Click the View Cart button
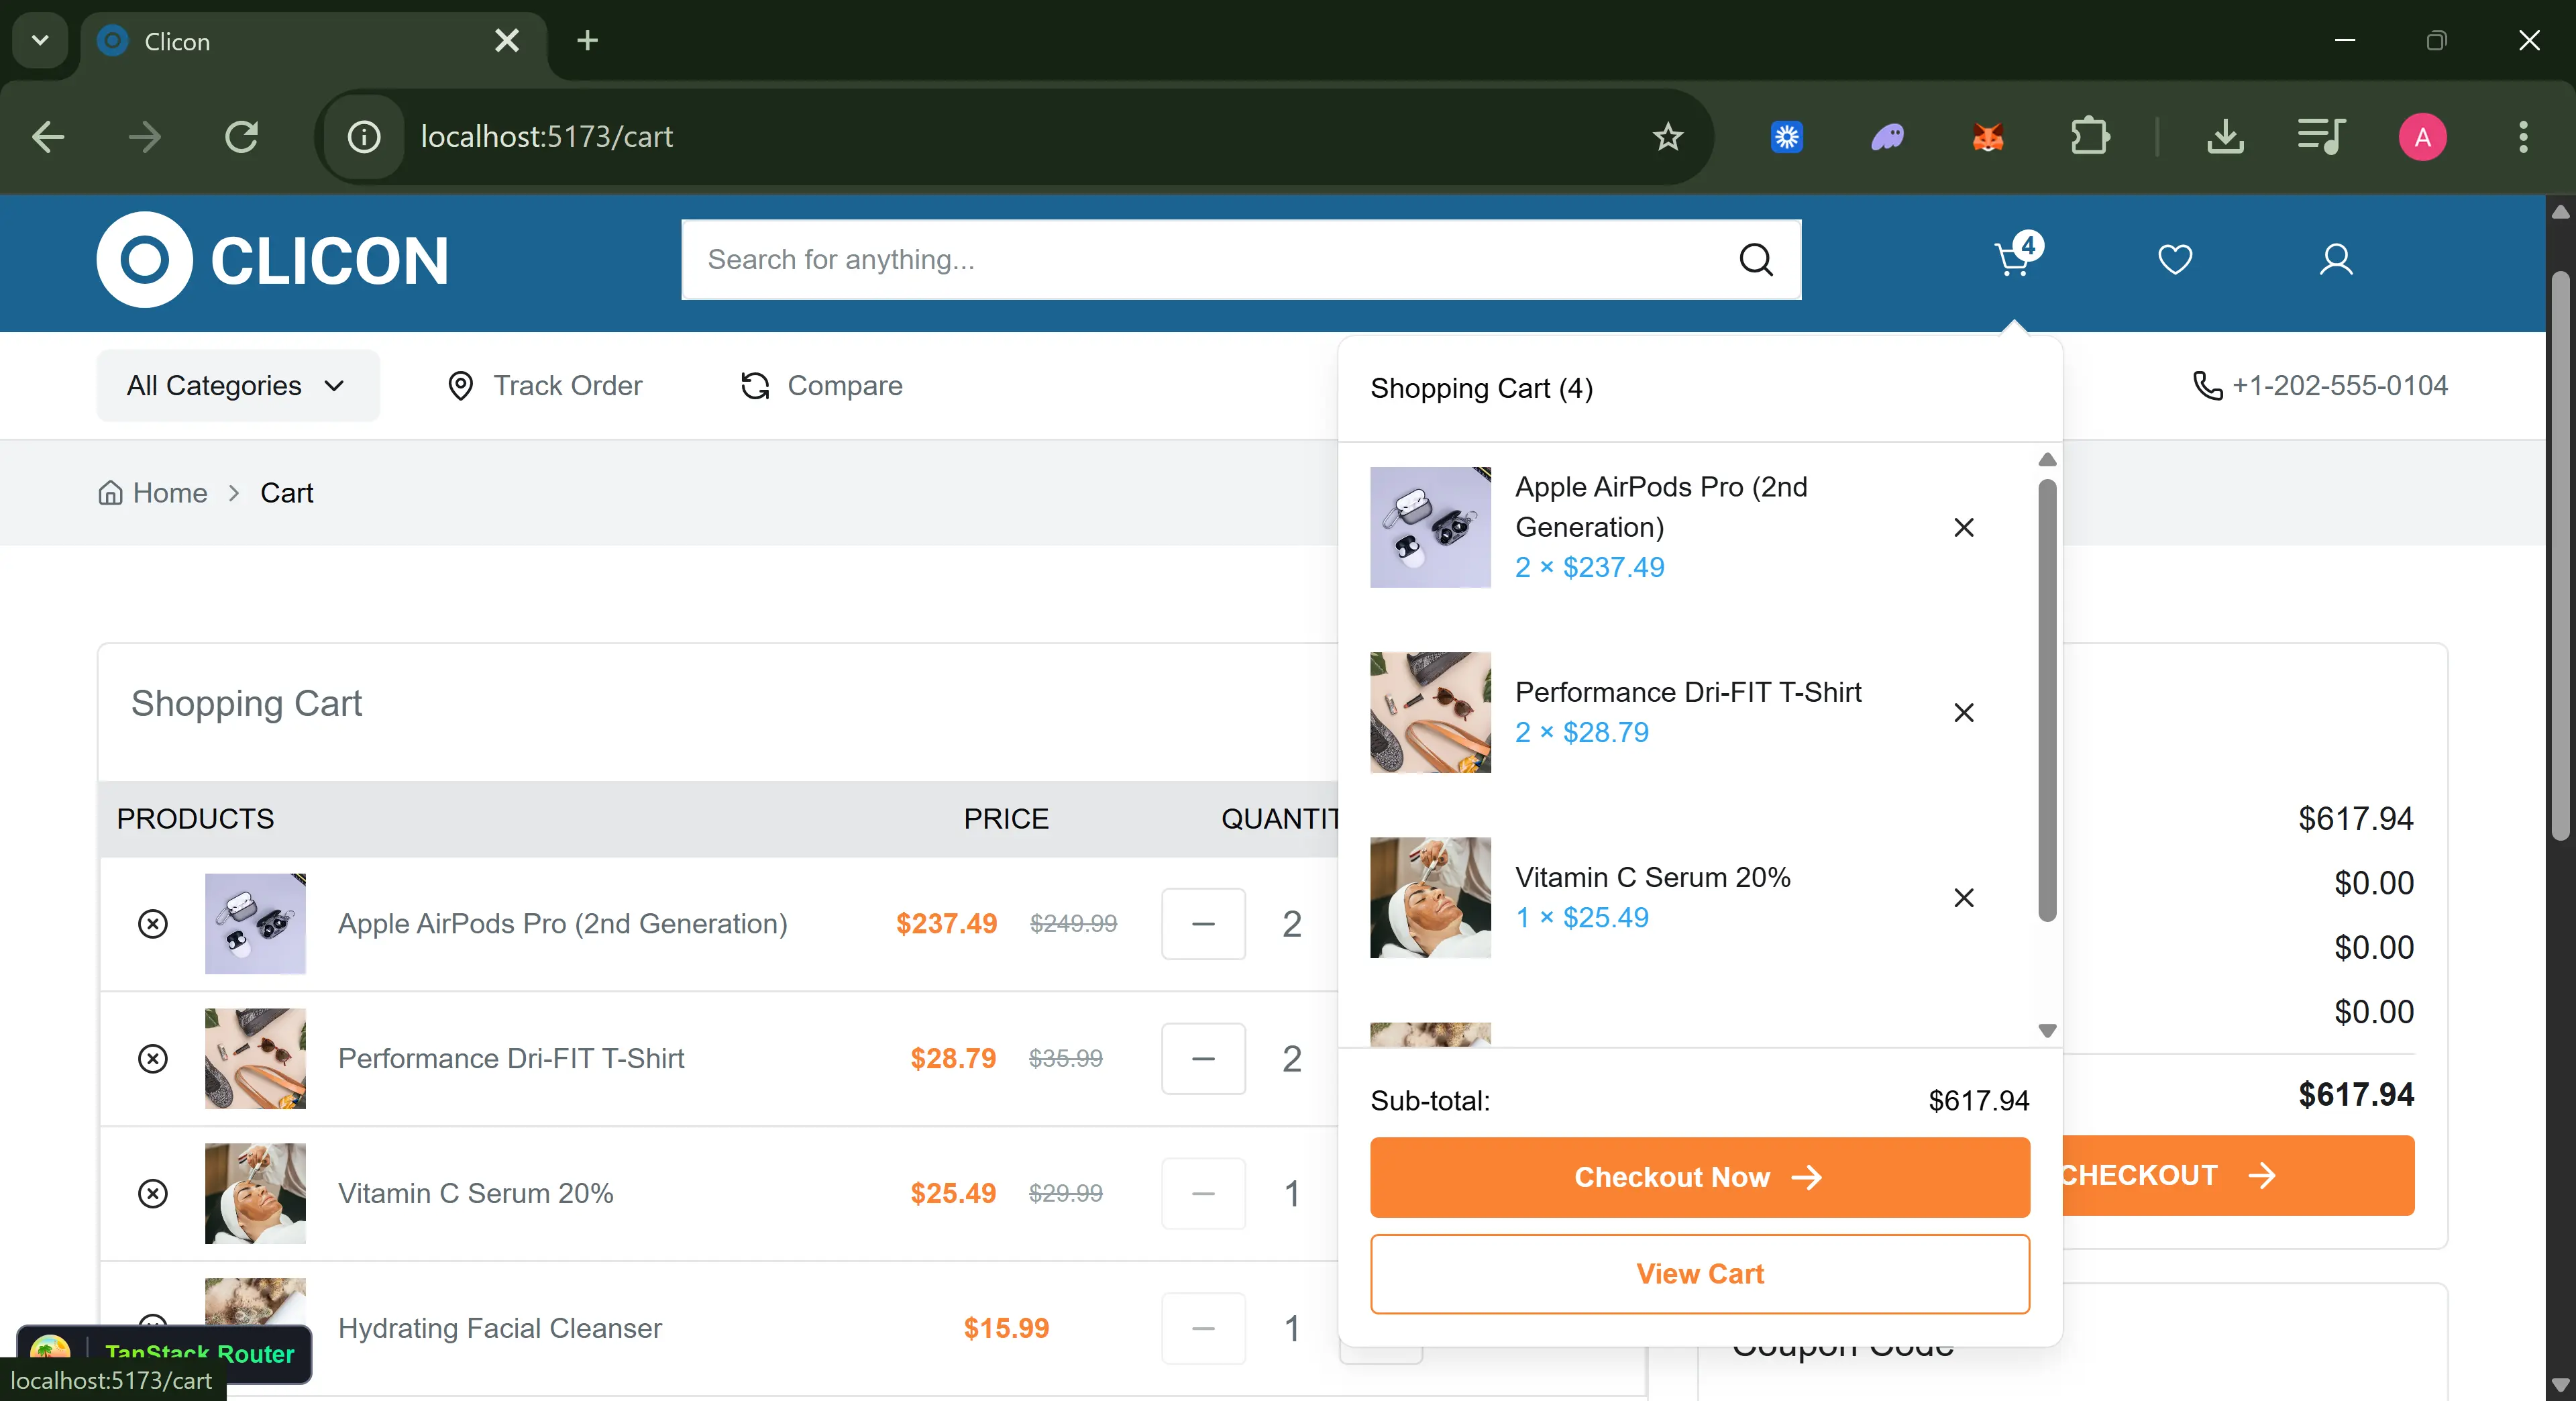The width and height of the screenshot is (2576, 1401). 1699,1274
